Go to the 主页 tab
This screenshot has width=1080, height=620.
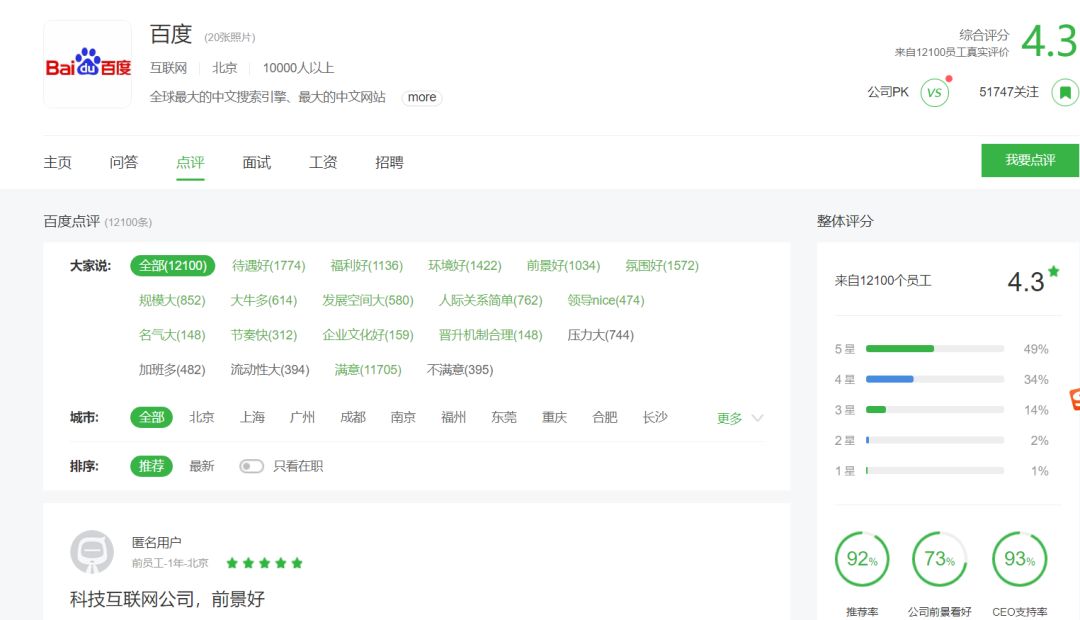pos(57,163)
